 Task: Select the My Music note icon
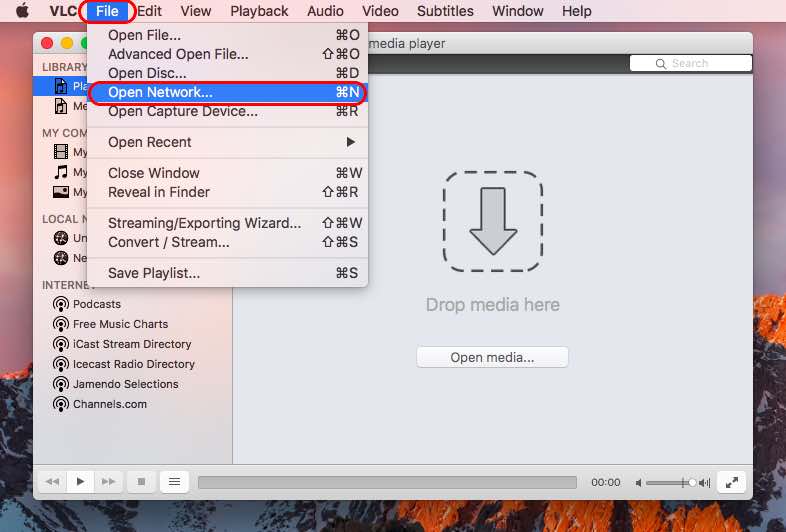[x=61, y=172]
